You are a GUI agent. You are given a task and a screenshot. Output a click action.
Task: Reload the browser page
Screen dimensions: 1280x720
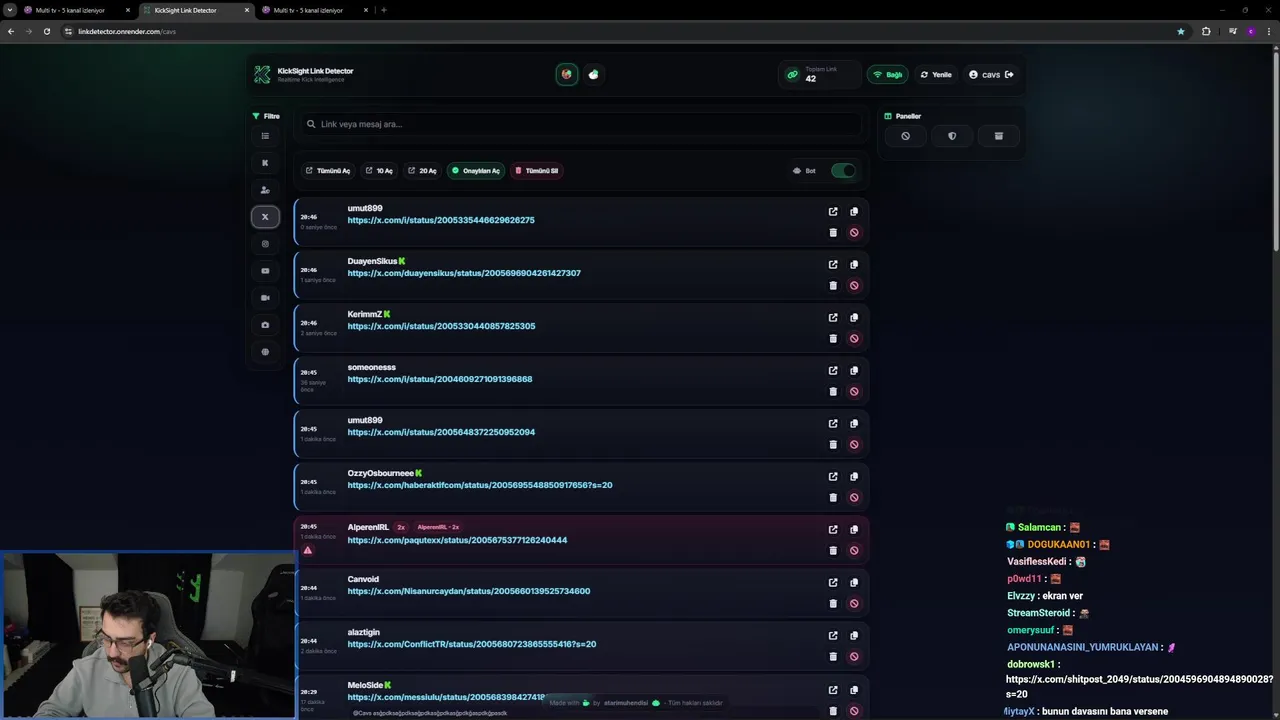pyautogui.click(x=46, y=31)
